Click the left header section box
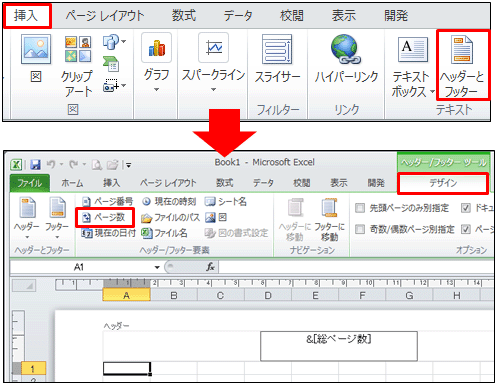The image size is (496, 385). (182, 346)
